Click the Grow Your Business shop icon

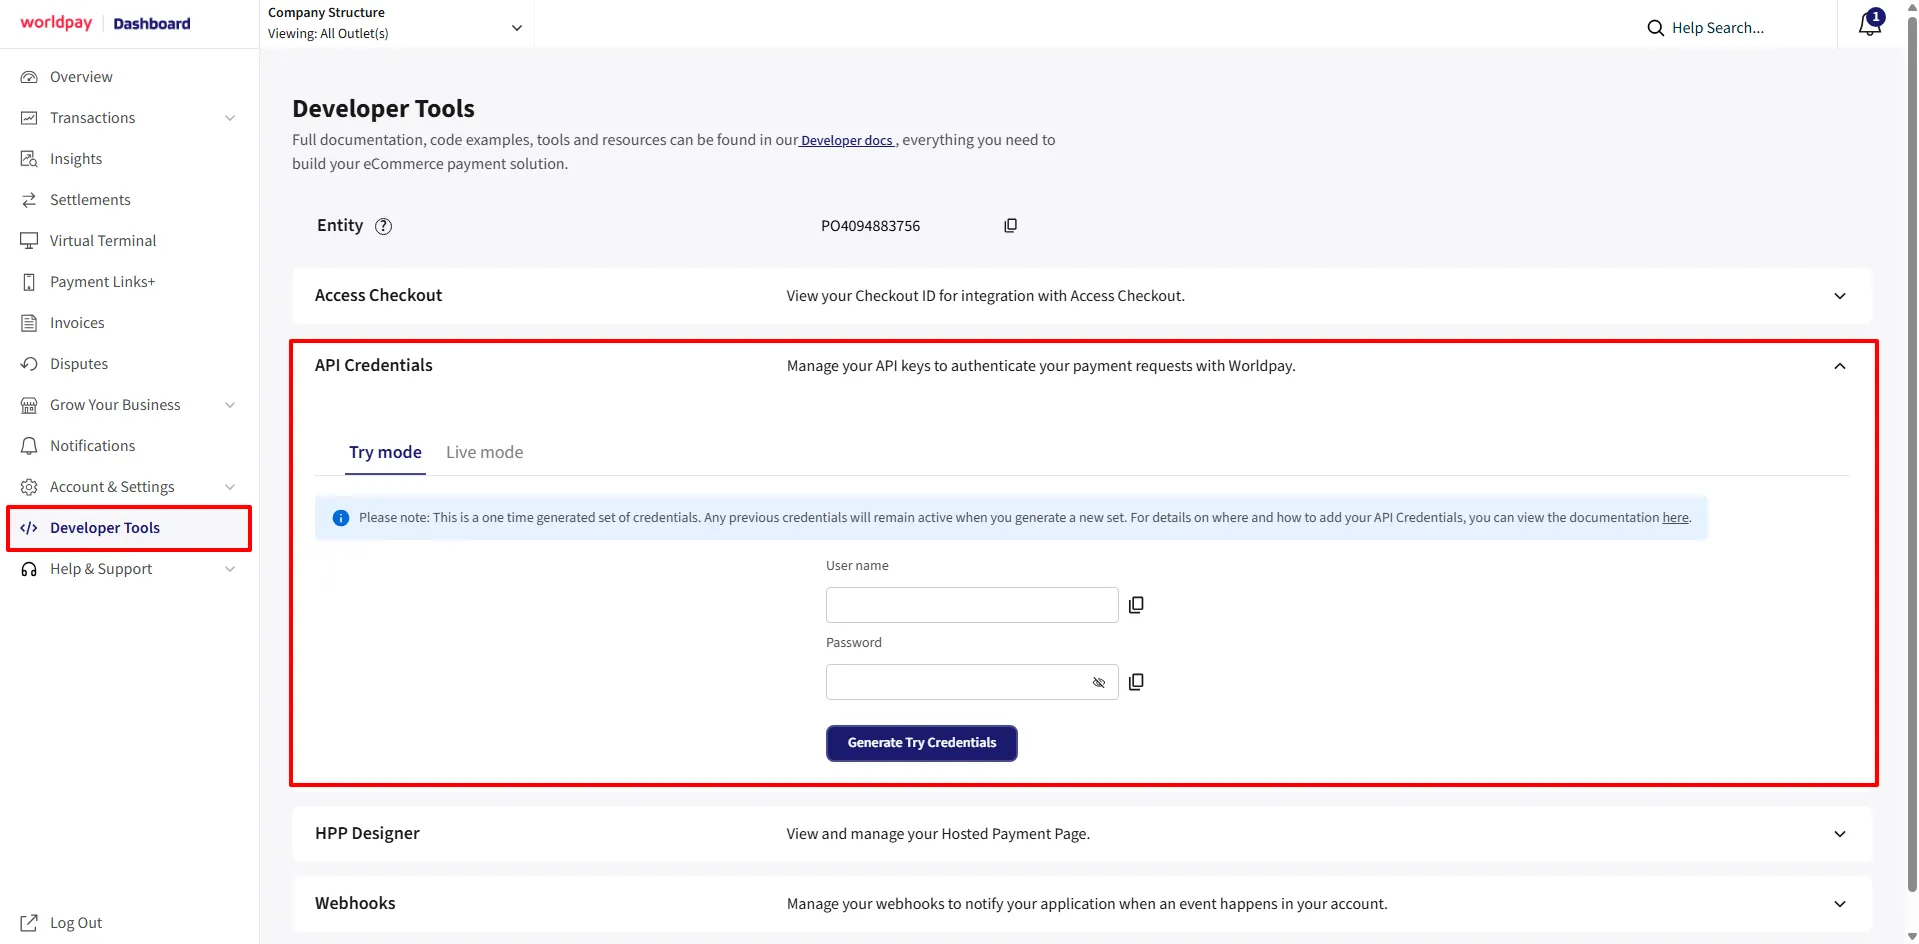29,405
